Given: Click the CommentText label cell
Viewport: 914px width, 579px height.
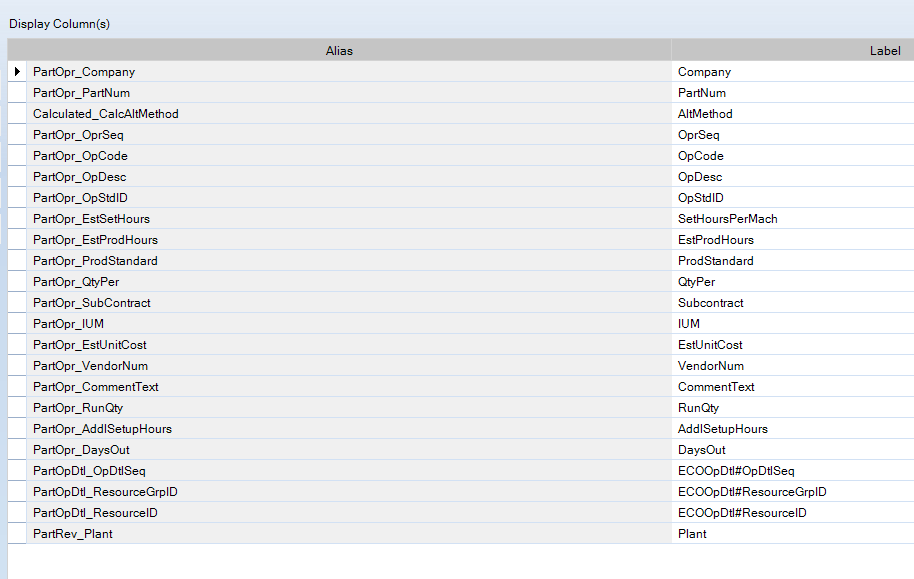Looking at the screenshot, I should coord(793,387).
